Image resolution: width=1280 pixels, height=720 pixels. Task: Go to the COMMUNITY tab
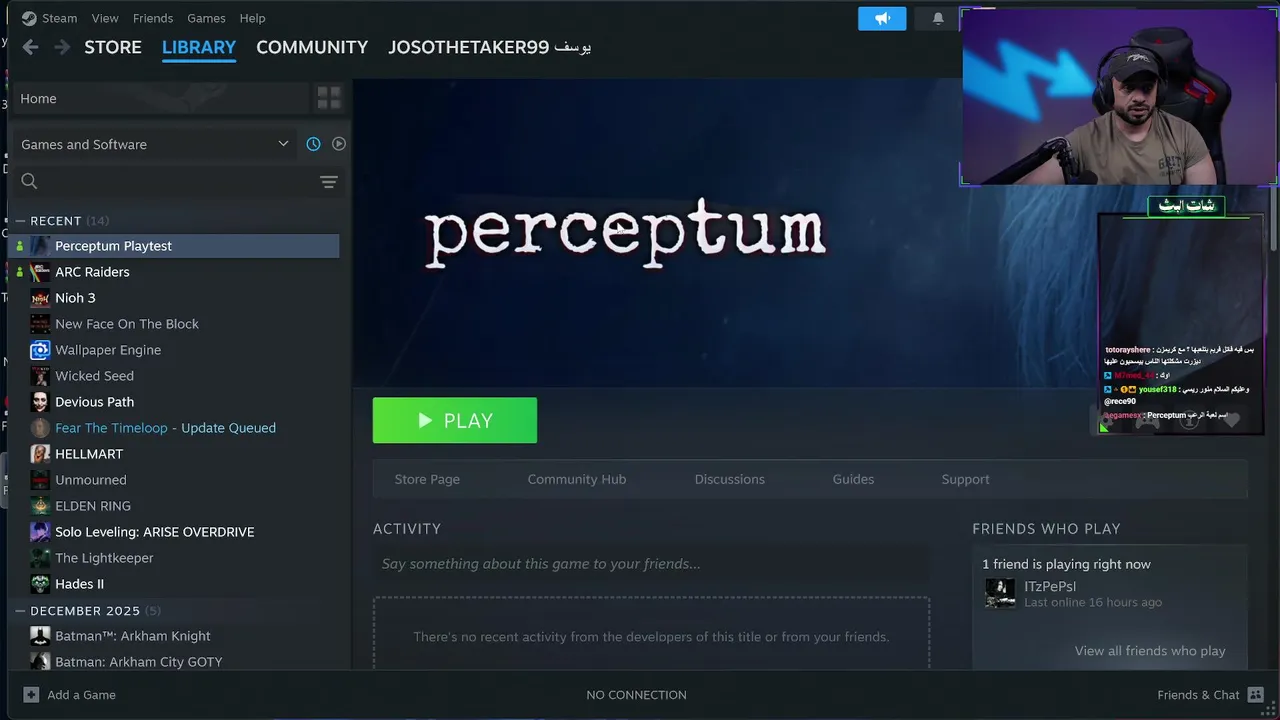click(312, 47)
